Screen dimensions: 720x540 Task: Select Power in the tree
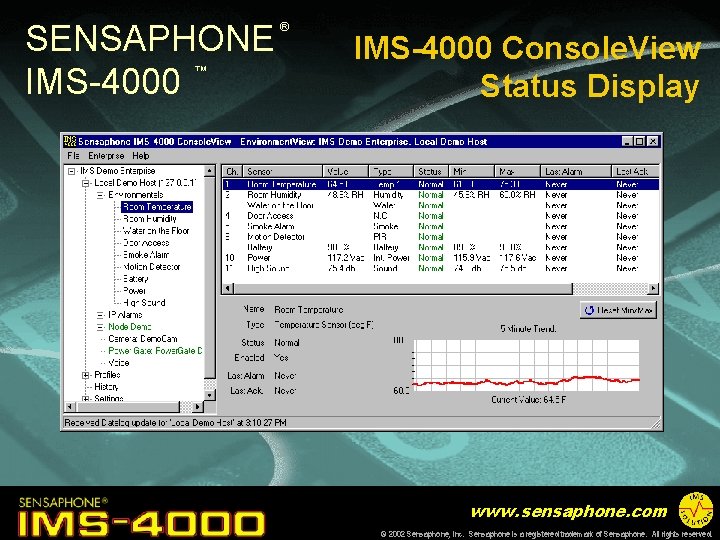(134, 291)
